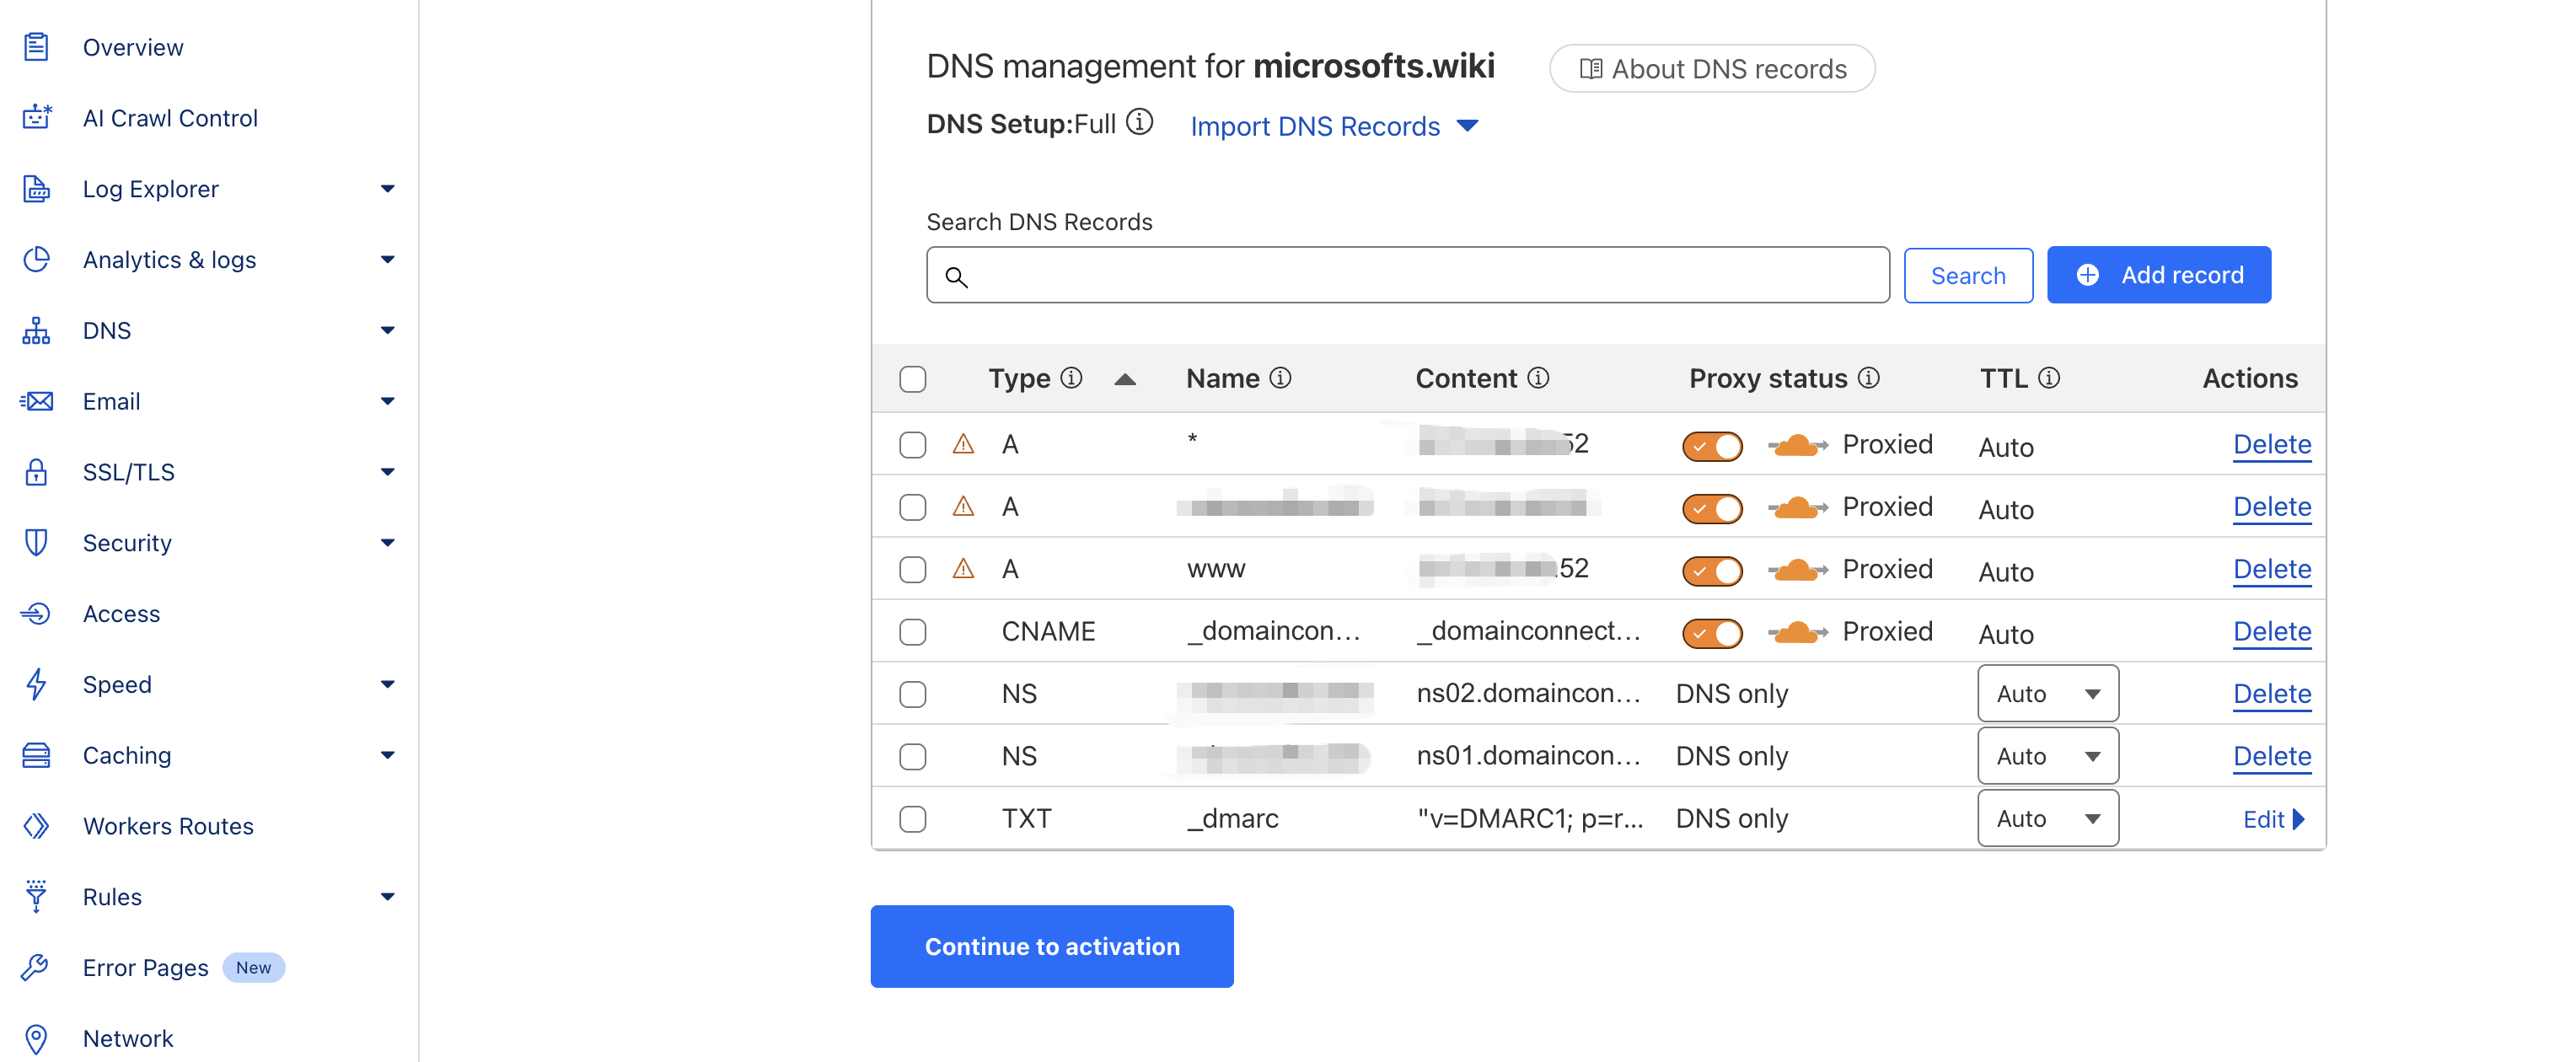Click the warning triangle on www record
The image size is (2576, 1062).
[x=963, y=569]
